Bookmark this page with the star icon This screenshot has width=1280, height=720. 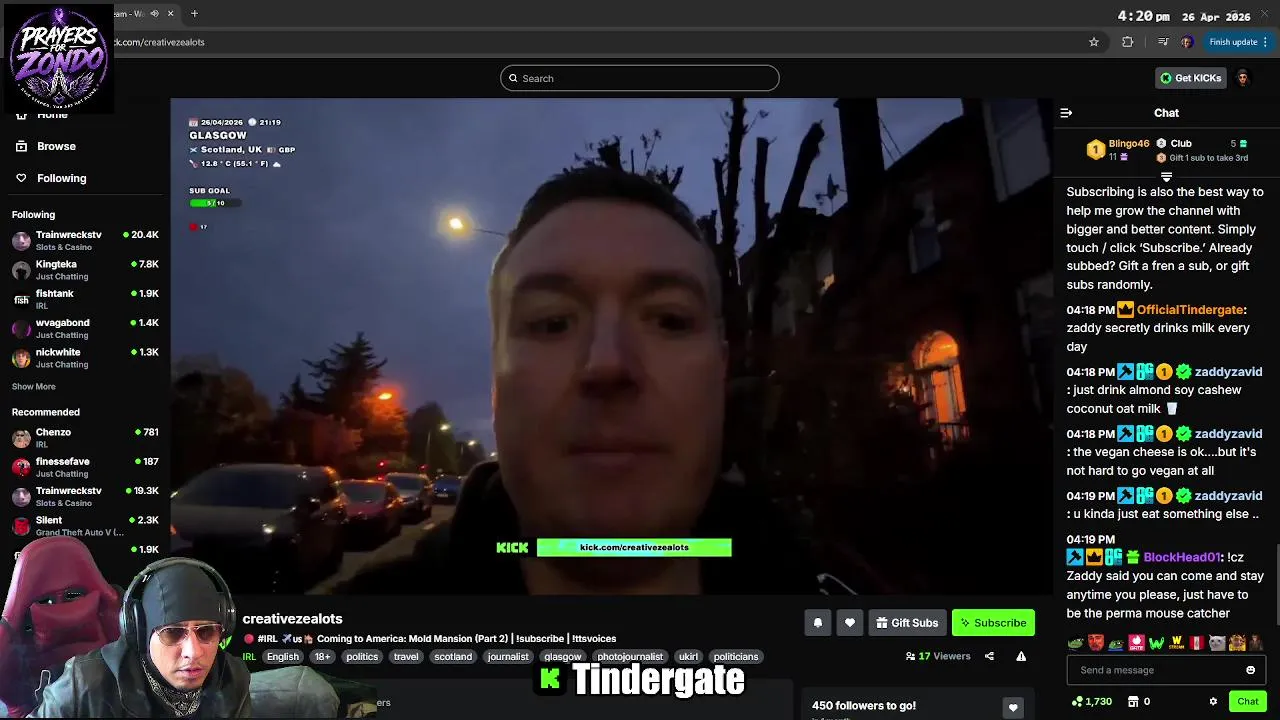(x=1094, y=42)
